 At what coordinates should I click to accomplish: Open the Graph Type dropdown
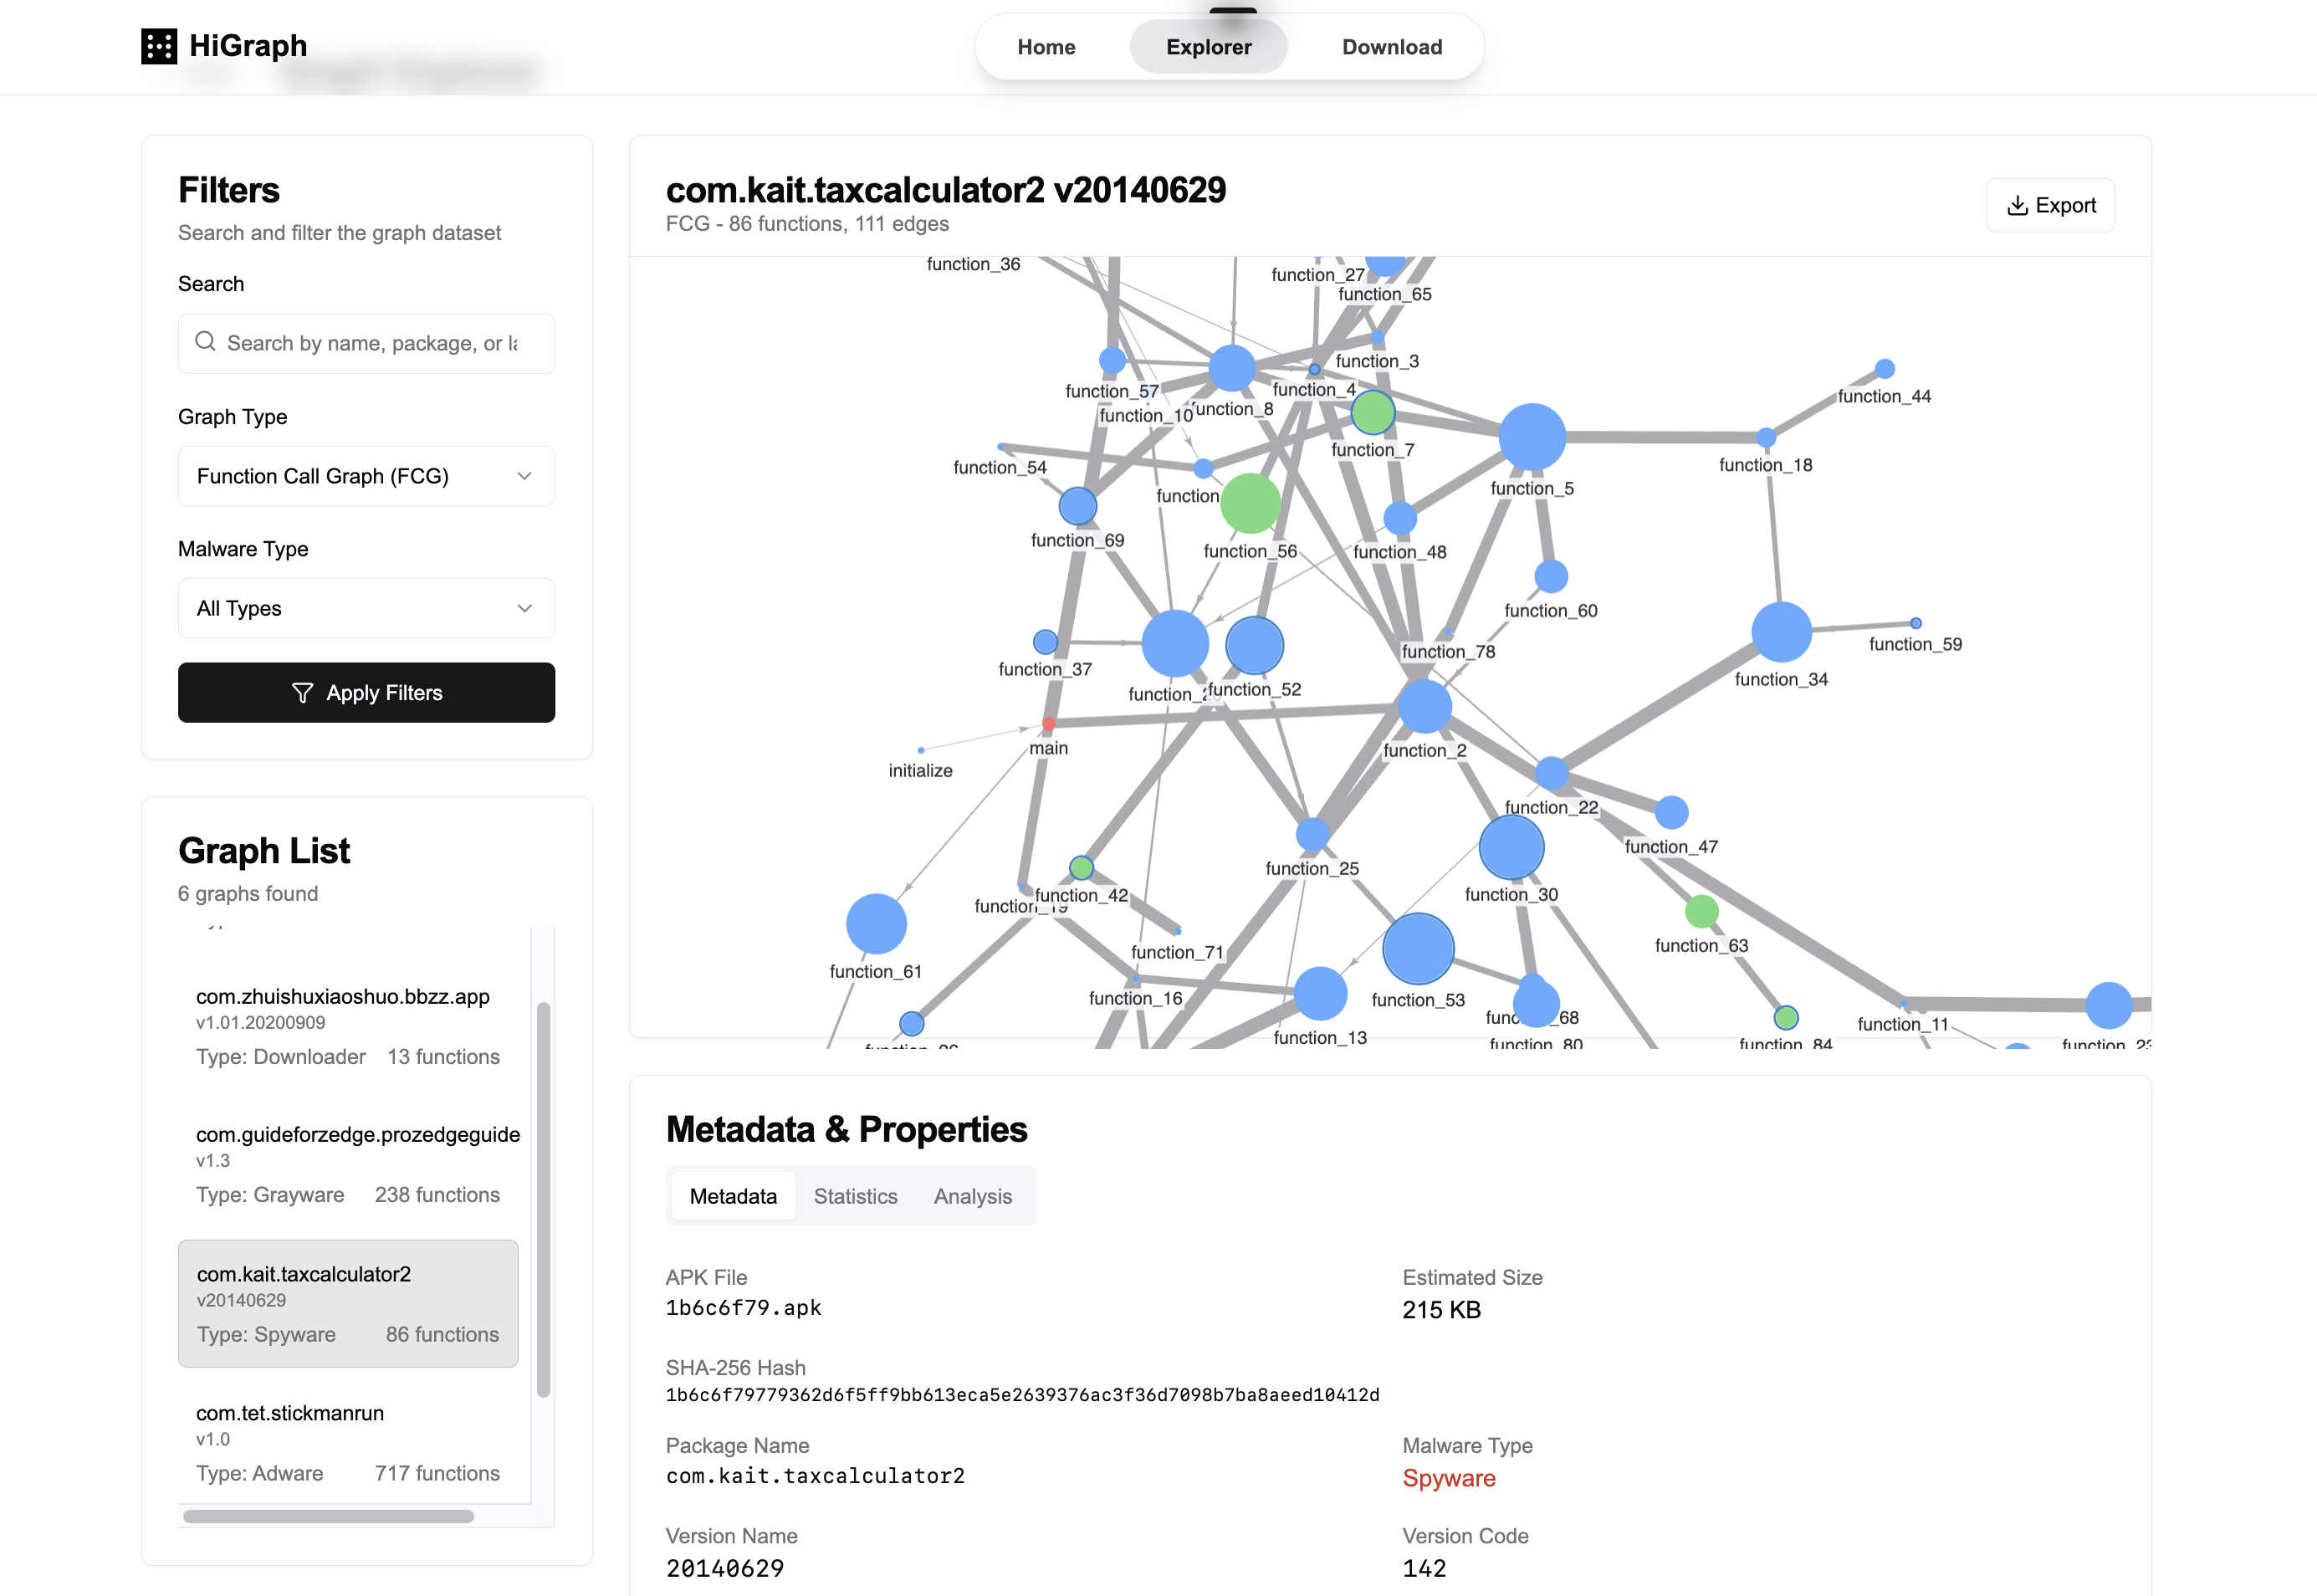pyautogui.click(x=366, y=476)
